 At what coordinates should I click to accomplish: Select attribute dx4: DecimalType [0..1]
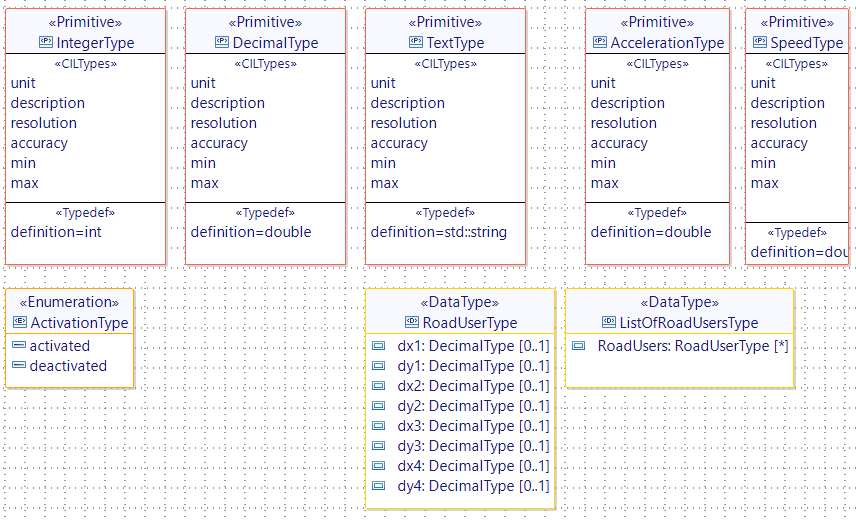pos(473,466)
